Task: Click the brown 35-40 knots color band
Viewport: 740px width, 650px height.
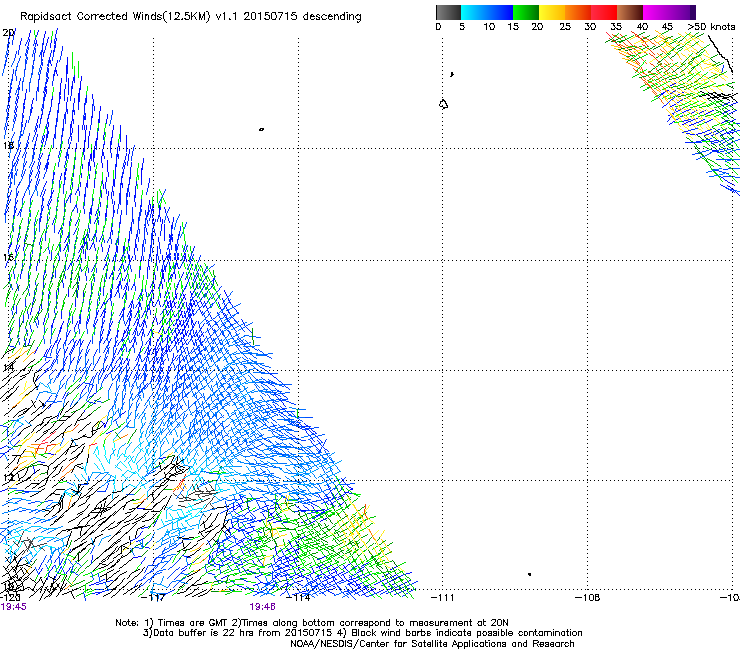Action: tap(630, 12)
